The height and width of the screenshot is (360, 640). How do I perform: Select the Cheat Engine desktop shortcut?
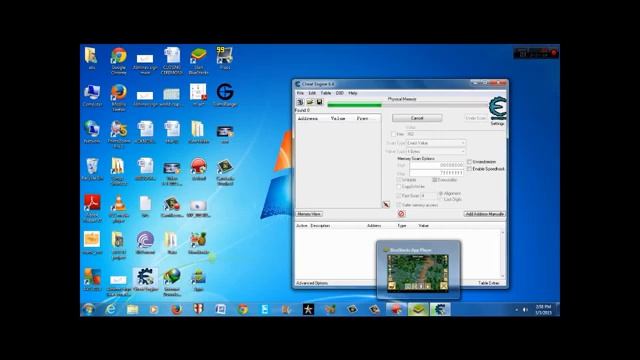coord(145,280)
